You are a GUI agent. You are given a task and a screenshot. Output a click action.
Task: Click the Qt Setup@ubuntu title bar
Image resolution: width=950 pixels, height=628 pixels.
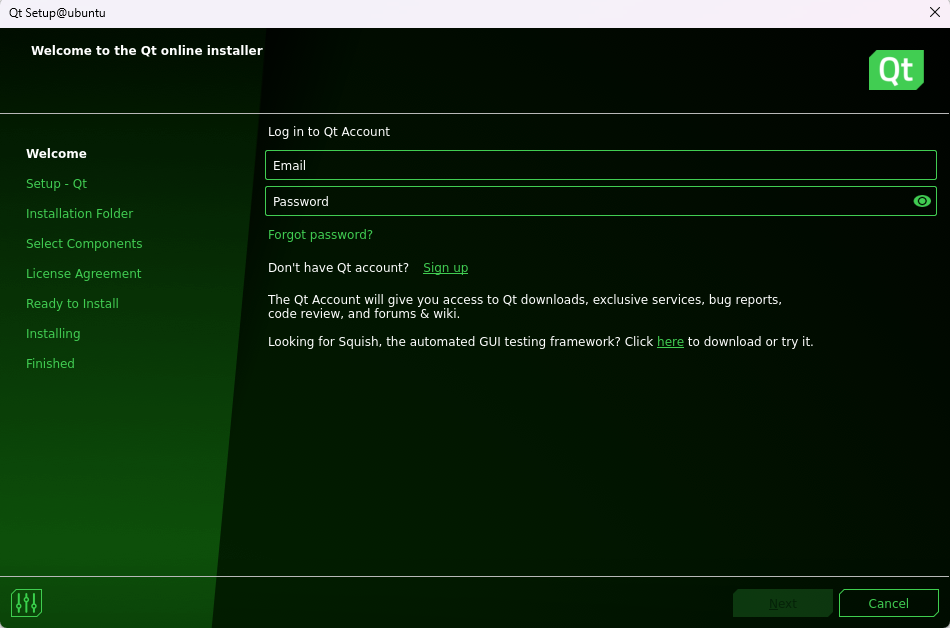click(x=400, y=13)
